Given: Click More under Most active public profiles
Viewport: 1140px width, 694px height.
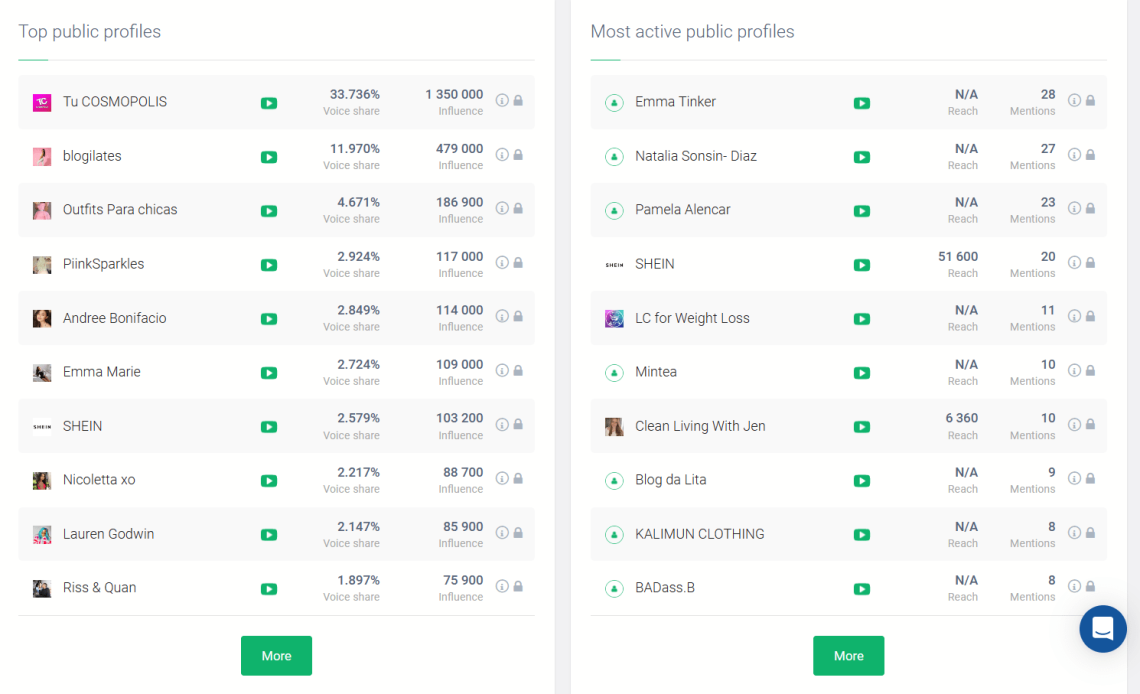Looking at the screenshot, I should point(848,656).
